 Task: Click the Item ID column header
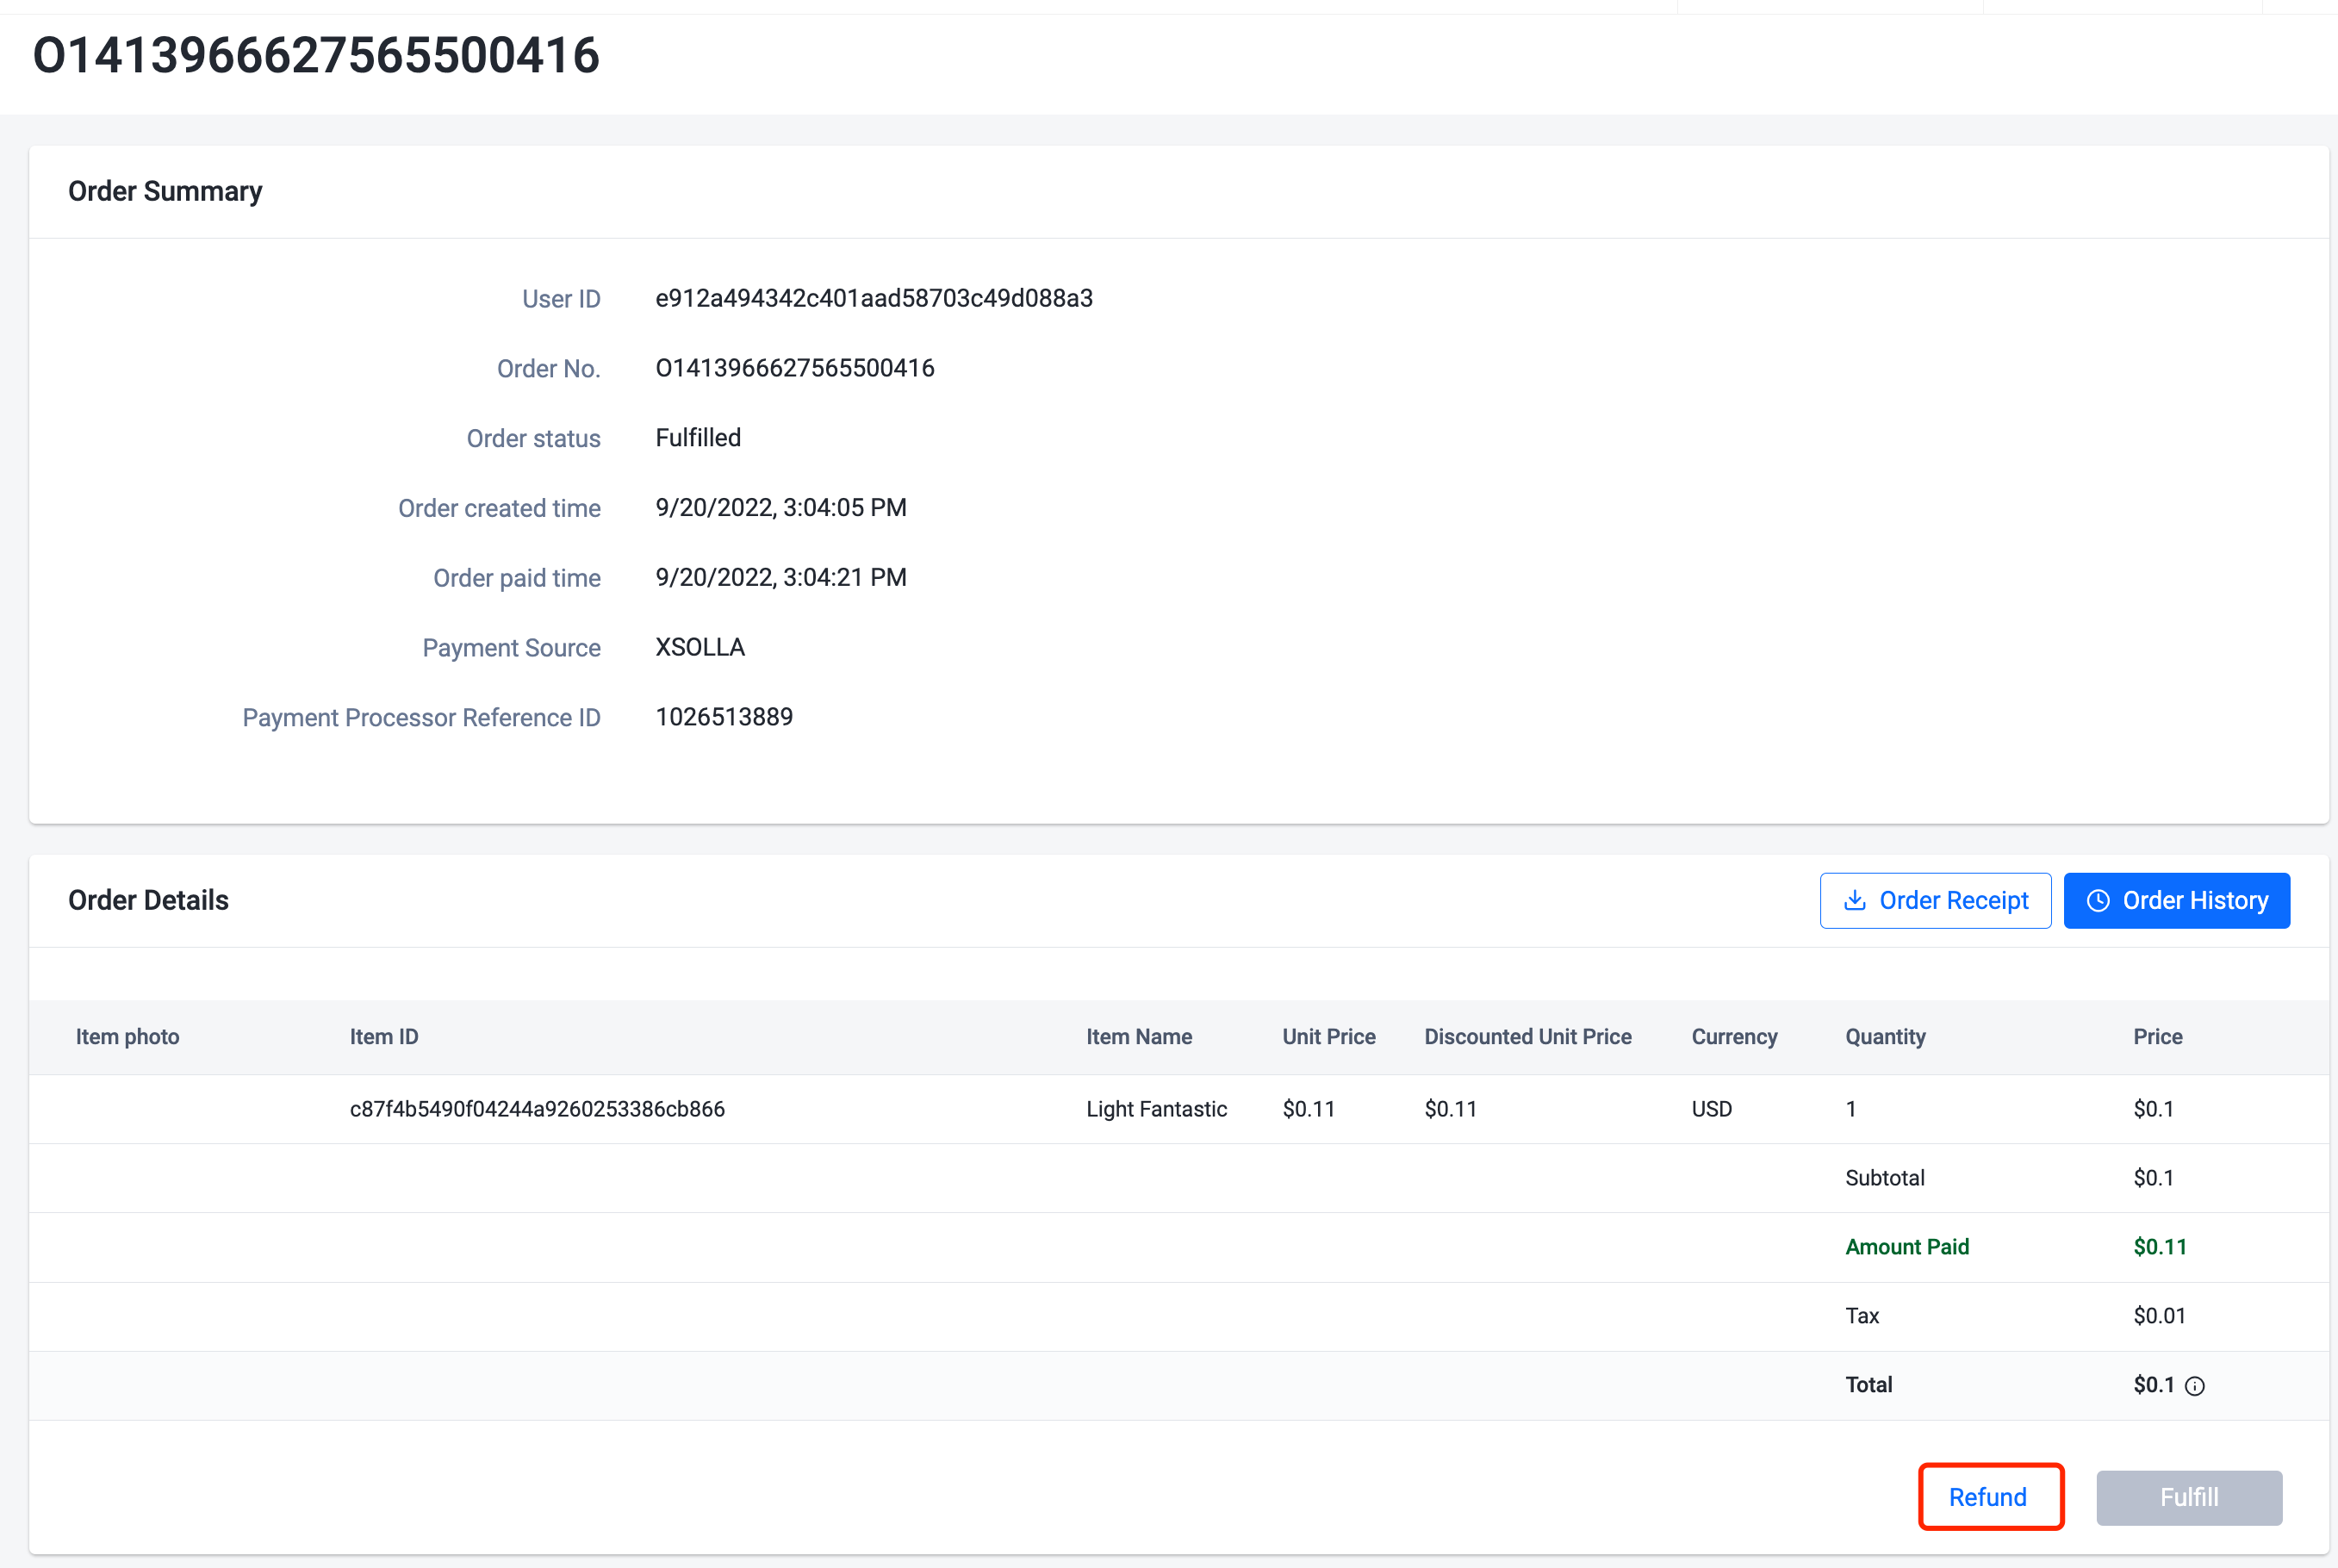coord(384,1037)
